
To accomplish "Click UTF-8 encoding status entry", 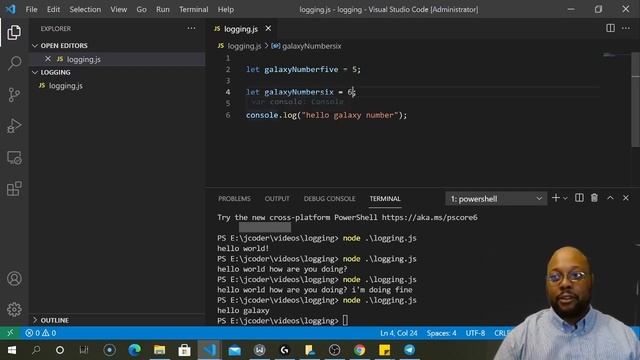I will (476, 333).
